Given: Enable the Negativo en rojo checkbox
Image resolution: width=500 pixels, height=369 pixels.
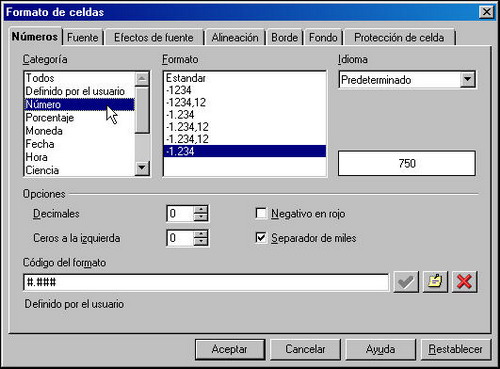Looking at the screenshot, I should point(261,213).
